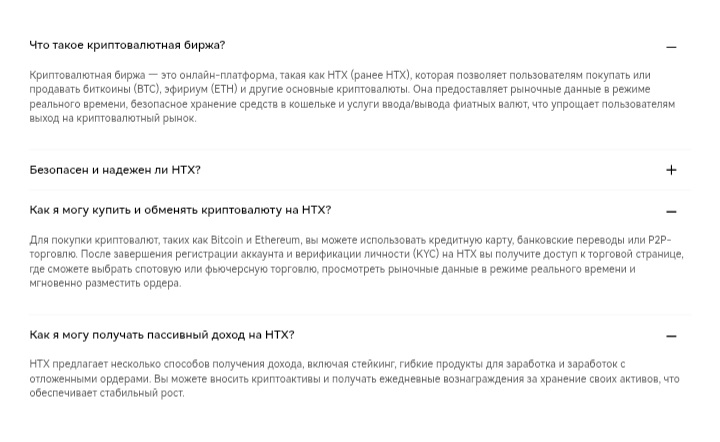The width and height of the screenshot is (720, 442).
Task: Collapse the "Что такое криптовалютная биржа?" minus icon
Action: point(671,47)
